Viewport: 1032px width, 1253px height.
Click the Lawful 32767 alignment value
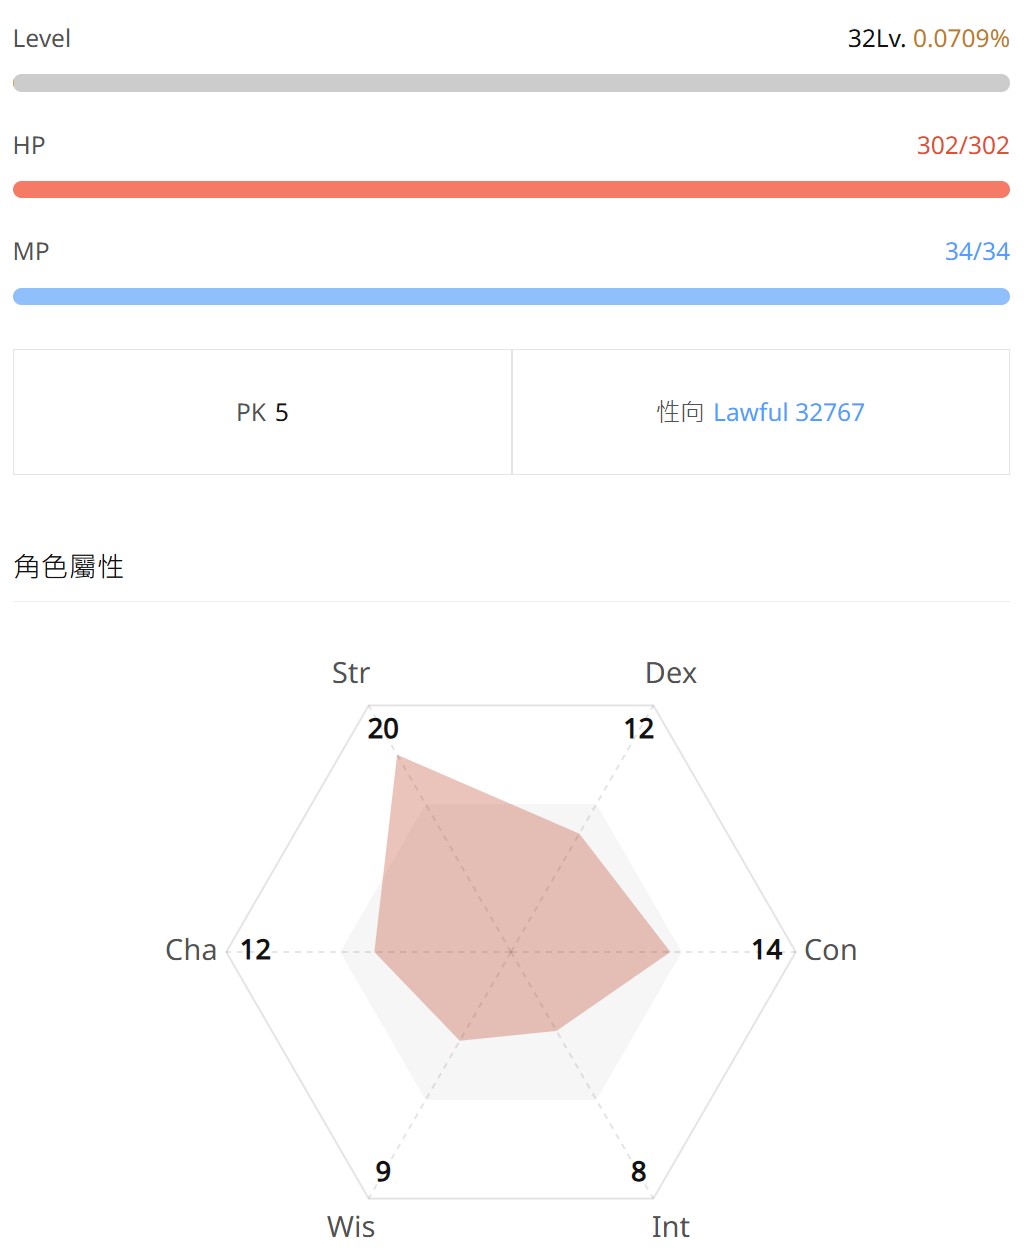point(788,412)
